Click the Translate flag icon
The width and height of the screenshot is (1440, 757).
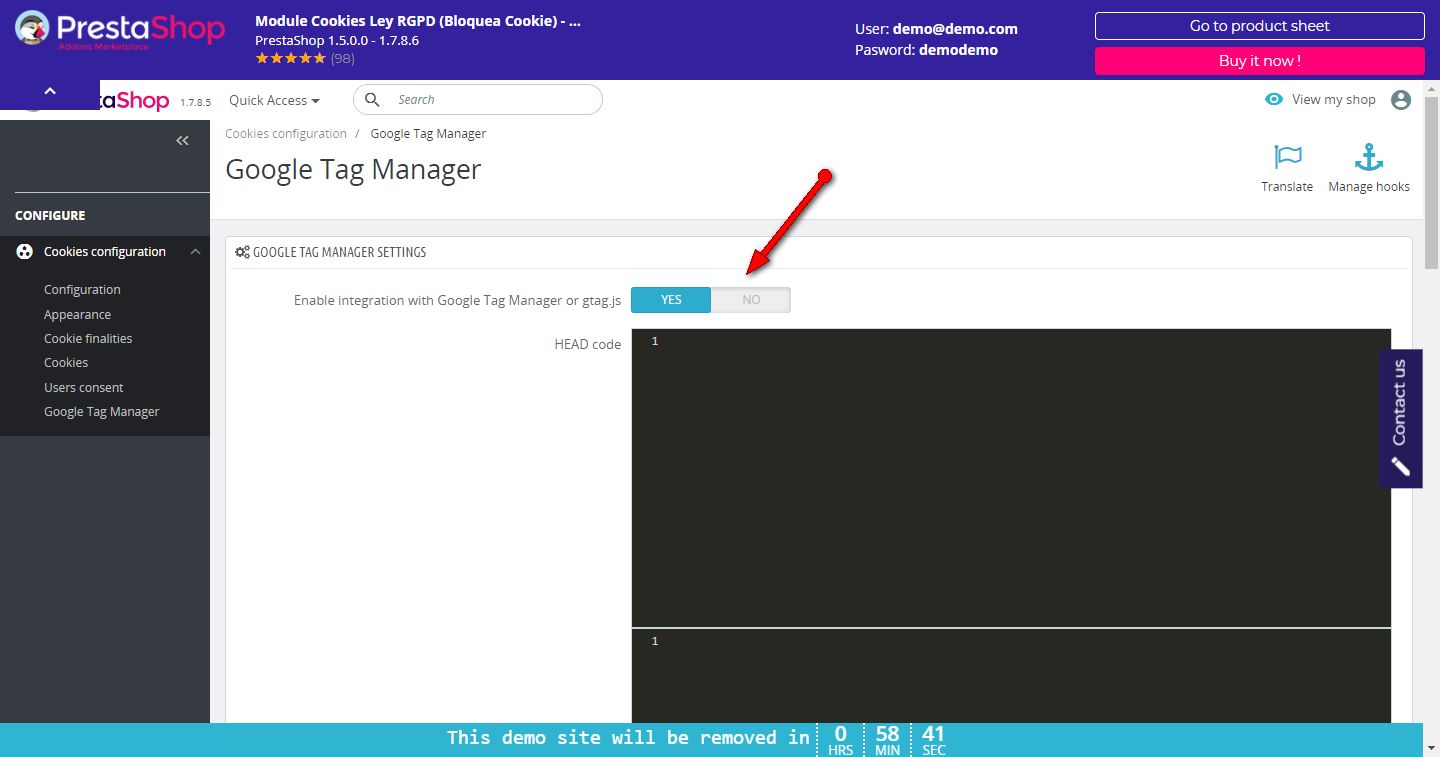(1287, 158)
